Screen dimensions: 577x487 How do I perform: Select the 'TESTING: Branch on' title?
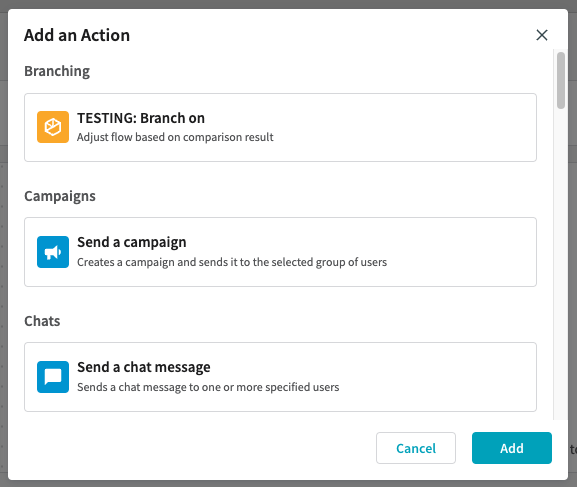(x=141, y=118)
